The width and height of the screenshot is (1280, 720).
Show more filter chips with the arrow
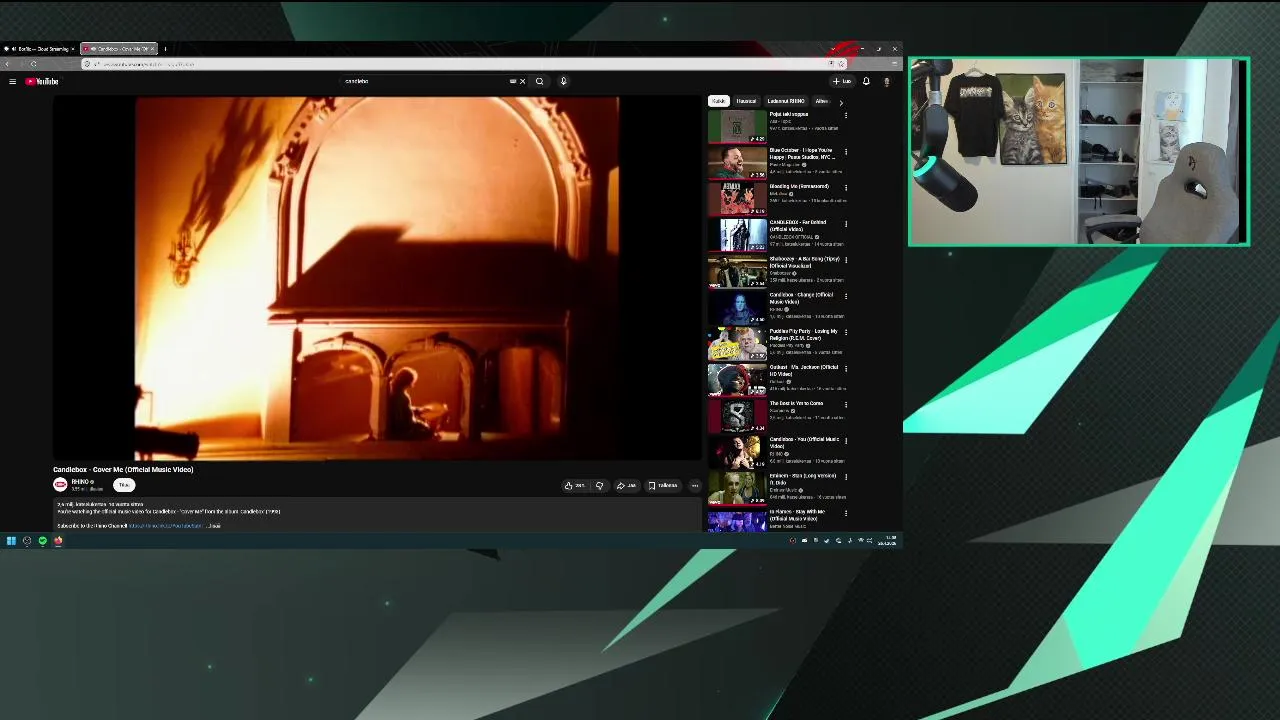pyautogui.click(x=840, y=102)
